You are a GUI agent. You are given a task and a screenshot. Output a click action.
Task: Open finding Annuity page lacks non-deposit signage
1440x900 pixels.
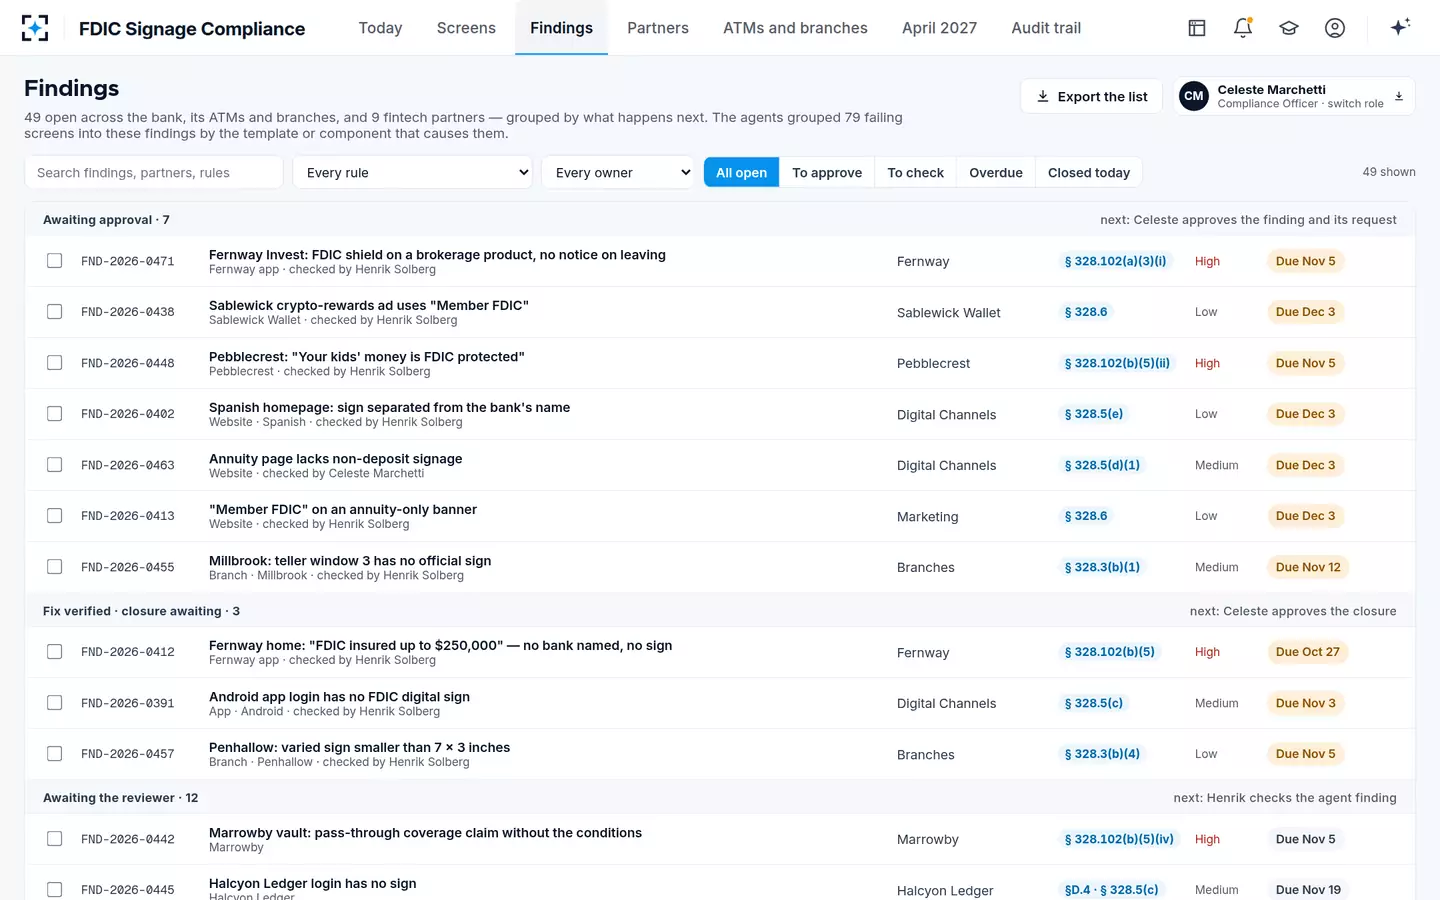[x=335, y=459]
